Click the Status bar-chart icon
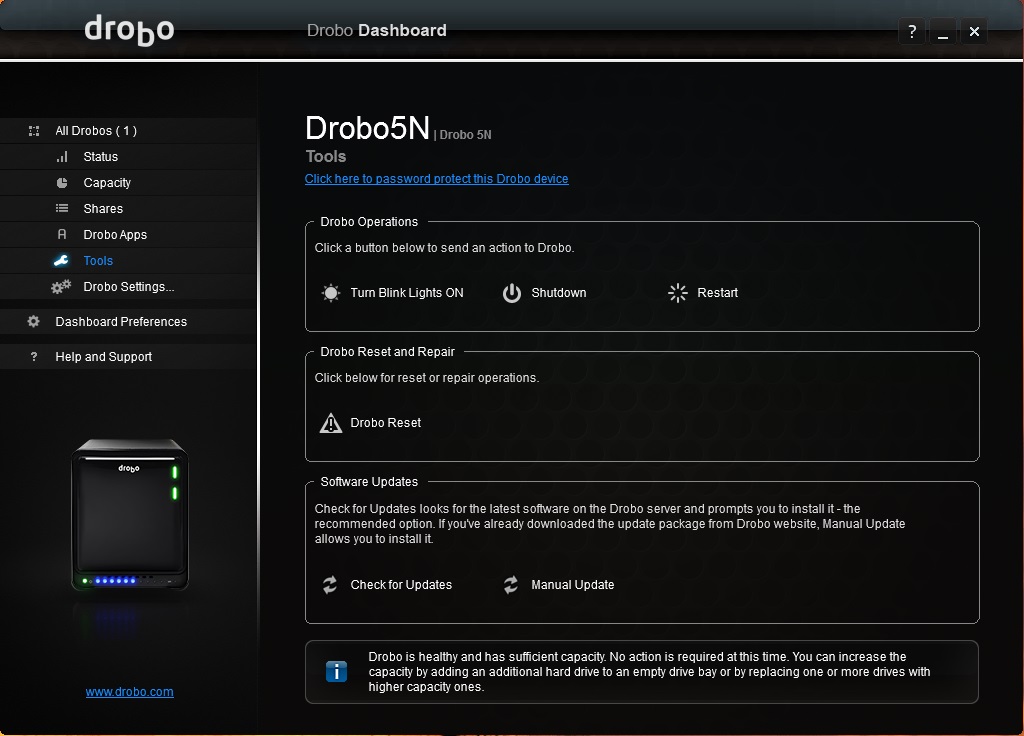 click(62, 157)
